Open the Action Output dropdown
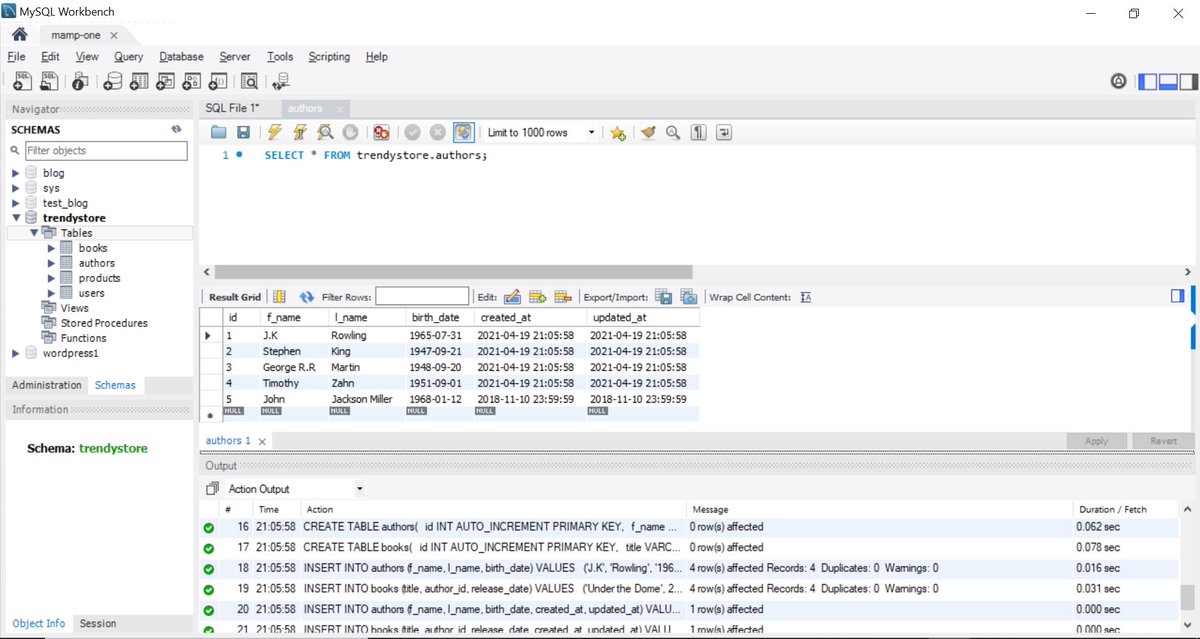 [295, 489]
